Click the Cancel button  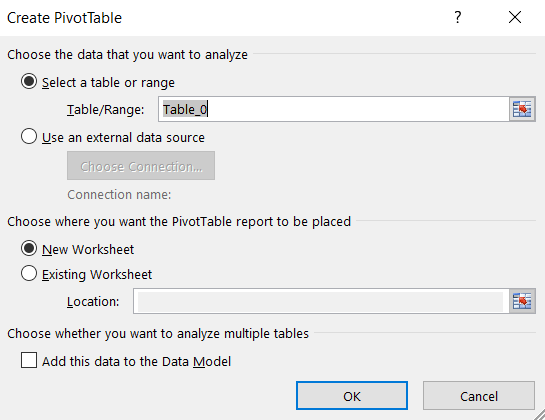pyautogui.click(x=479, y=396)
